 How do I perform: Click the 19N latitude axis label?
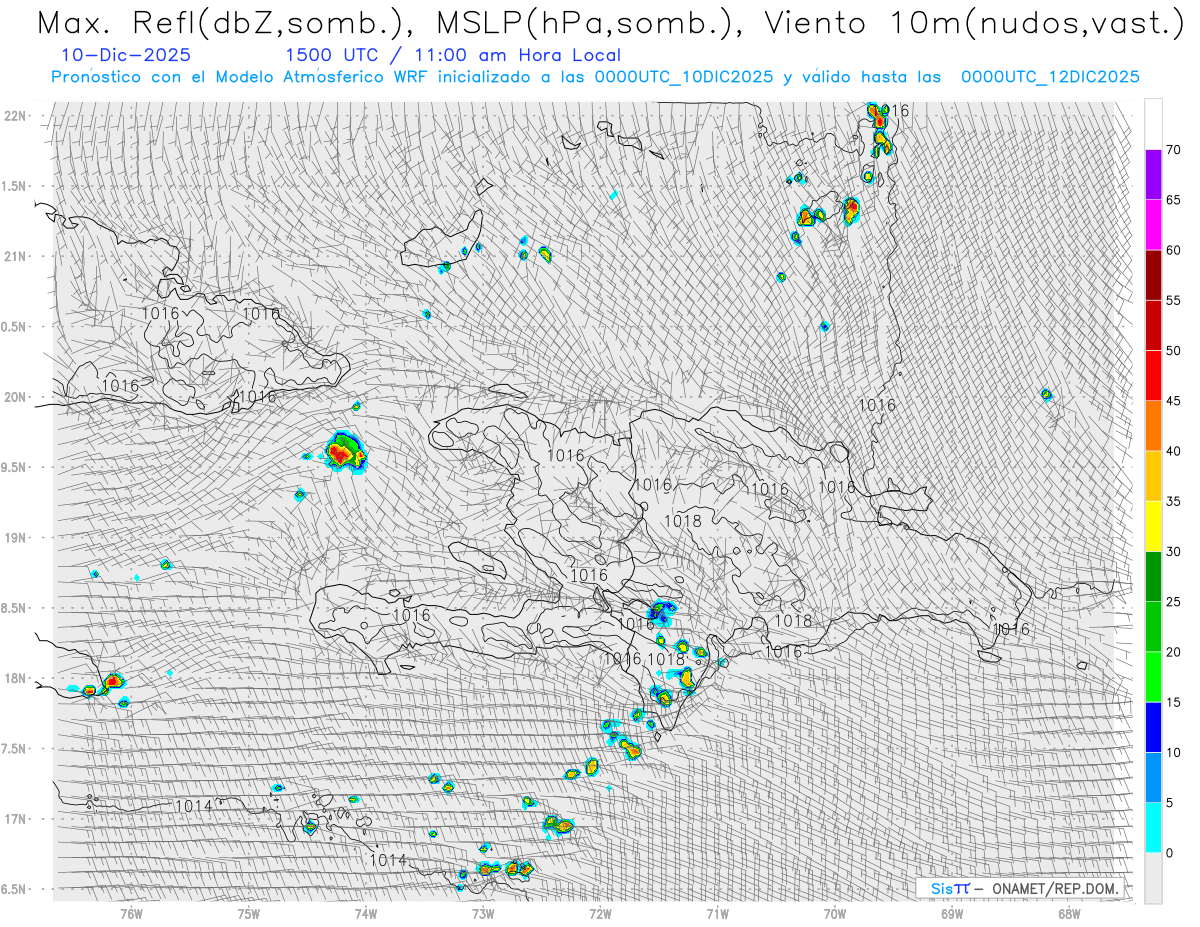[x=17, y=538]
